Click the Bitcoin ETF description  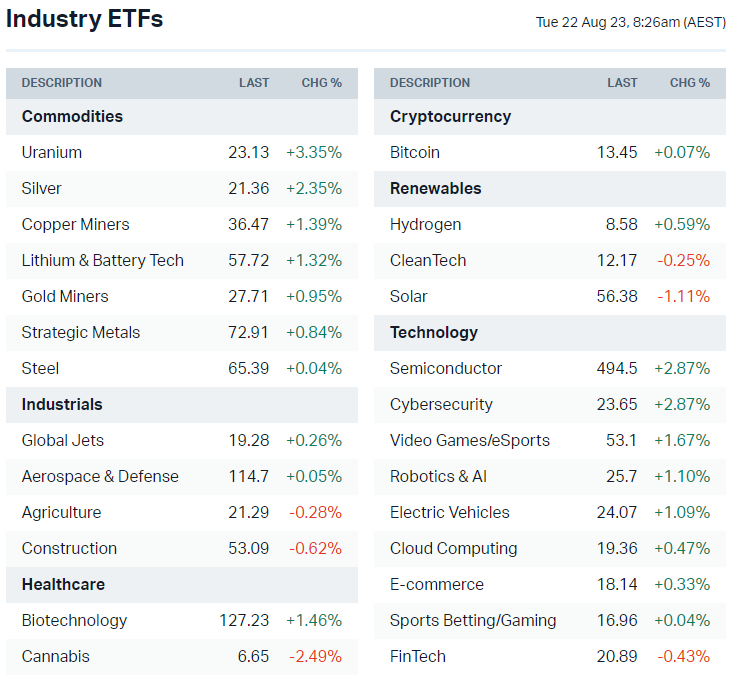tap(414, 152)
